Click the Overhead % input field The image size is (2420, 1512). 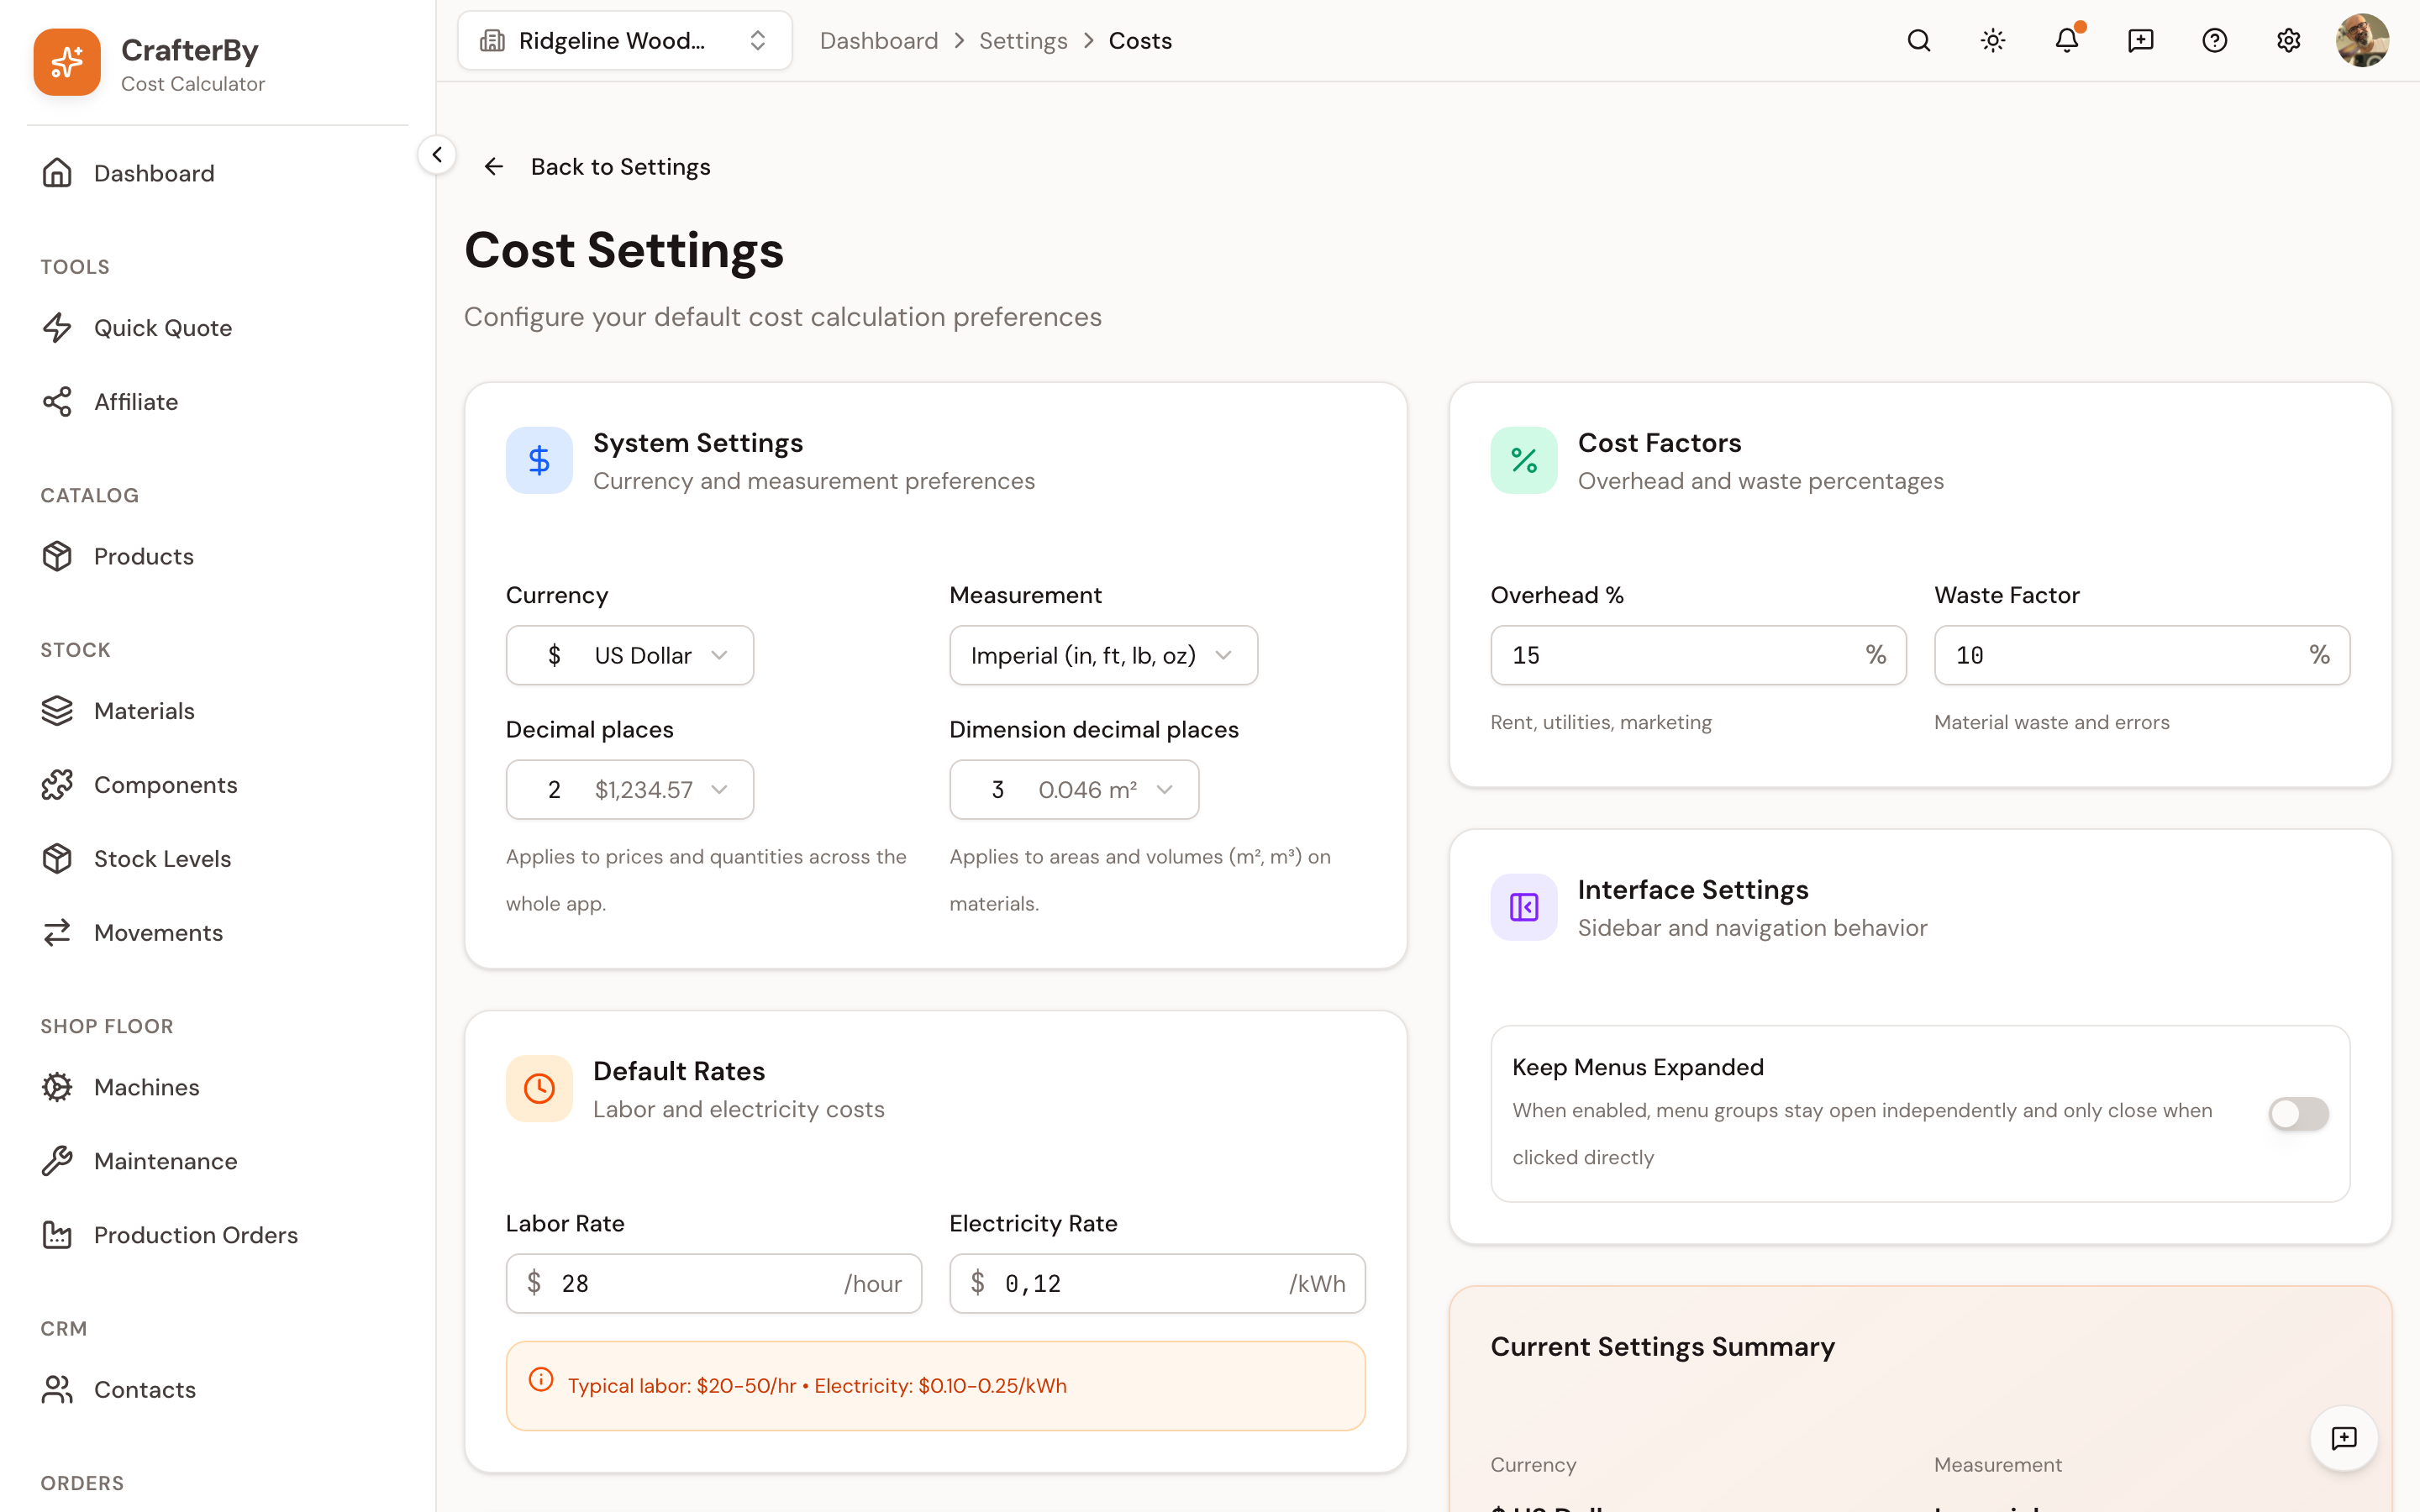click(x=1698, y=655)
